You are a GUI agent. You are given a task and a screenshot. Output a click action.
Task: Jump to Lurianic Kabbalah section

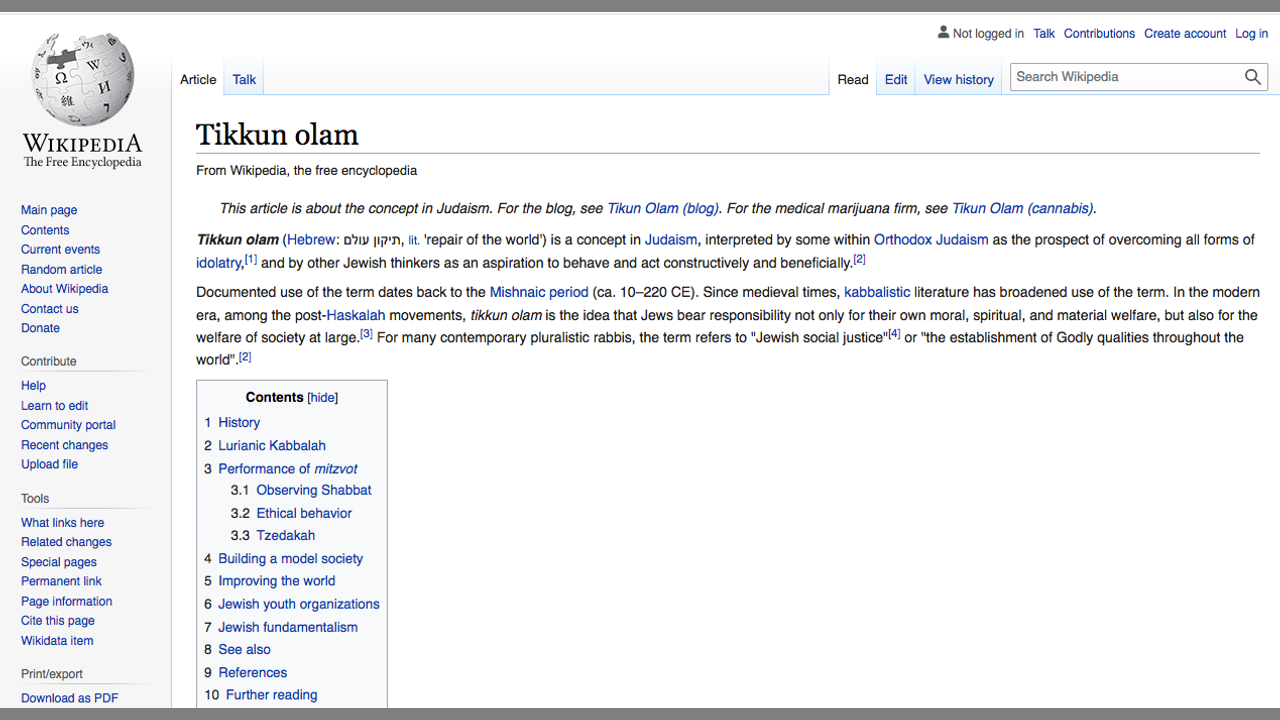pos(271,446)
